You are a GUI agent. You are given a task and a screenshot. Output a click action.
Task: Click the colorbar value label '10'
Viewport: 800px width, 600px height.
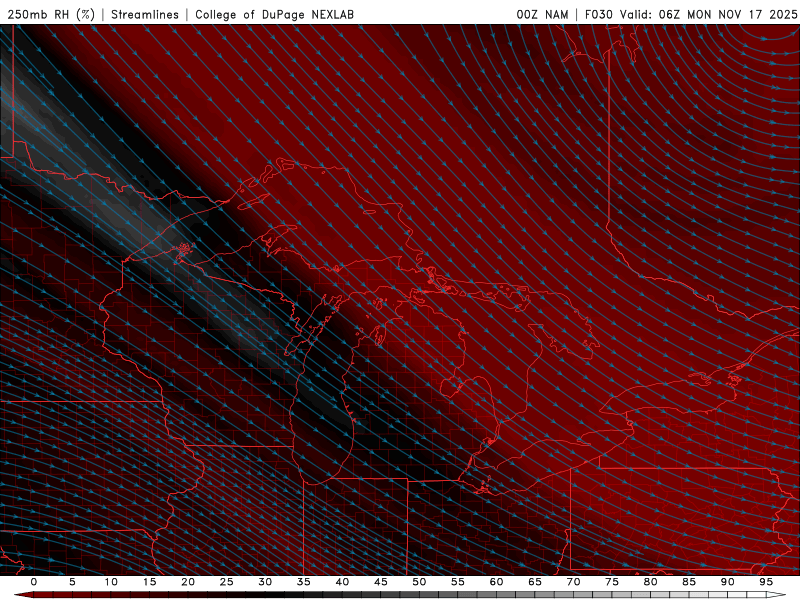pos(111,582)
